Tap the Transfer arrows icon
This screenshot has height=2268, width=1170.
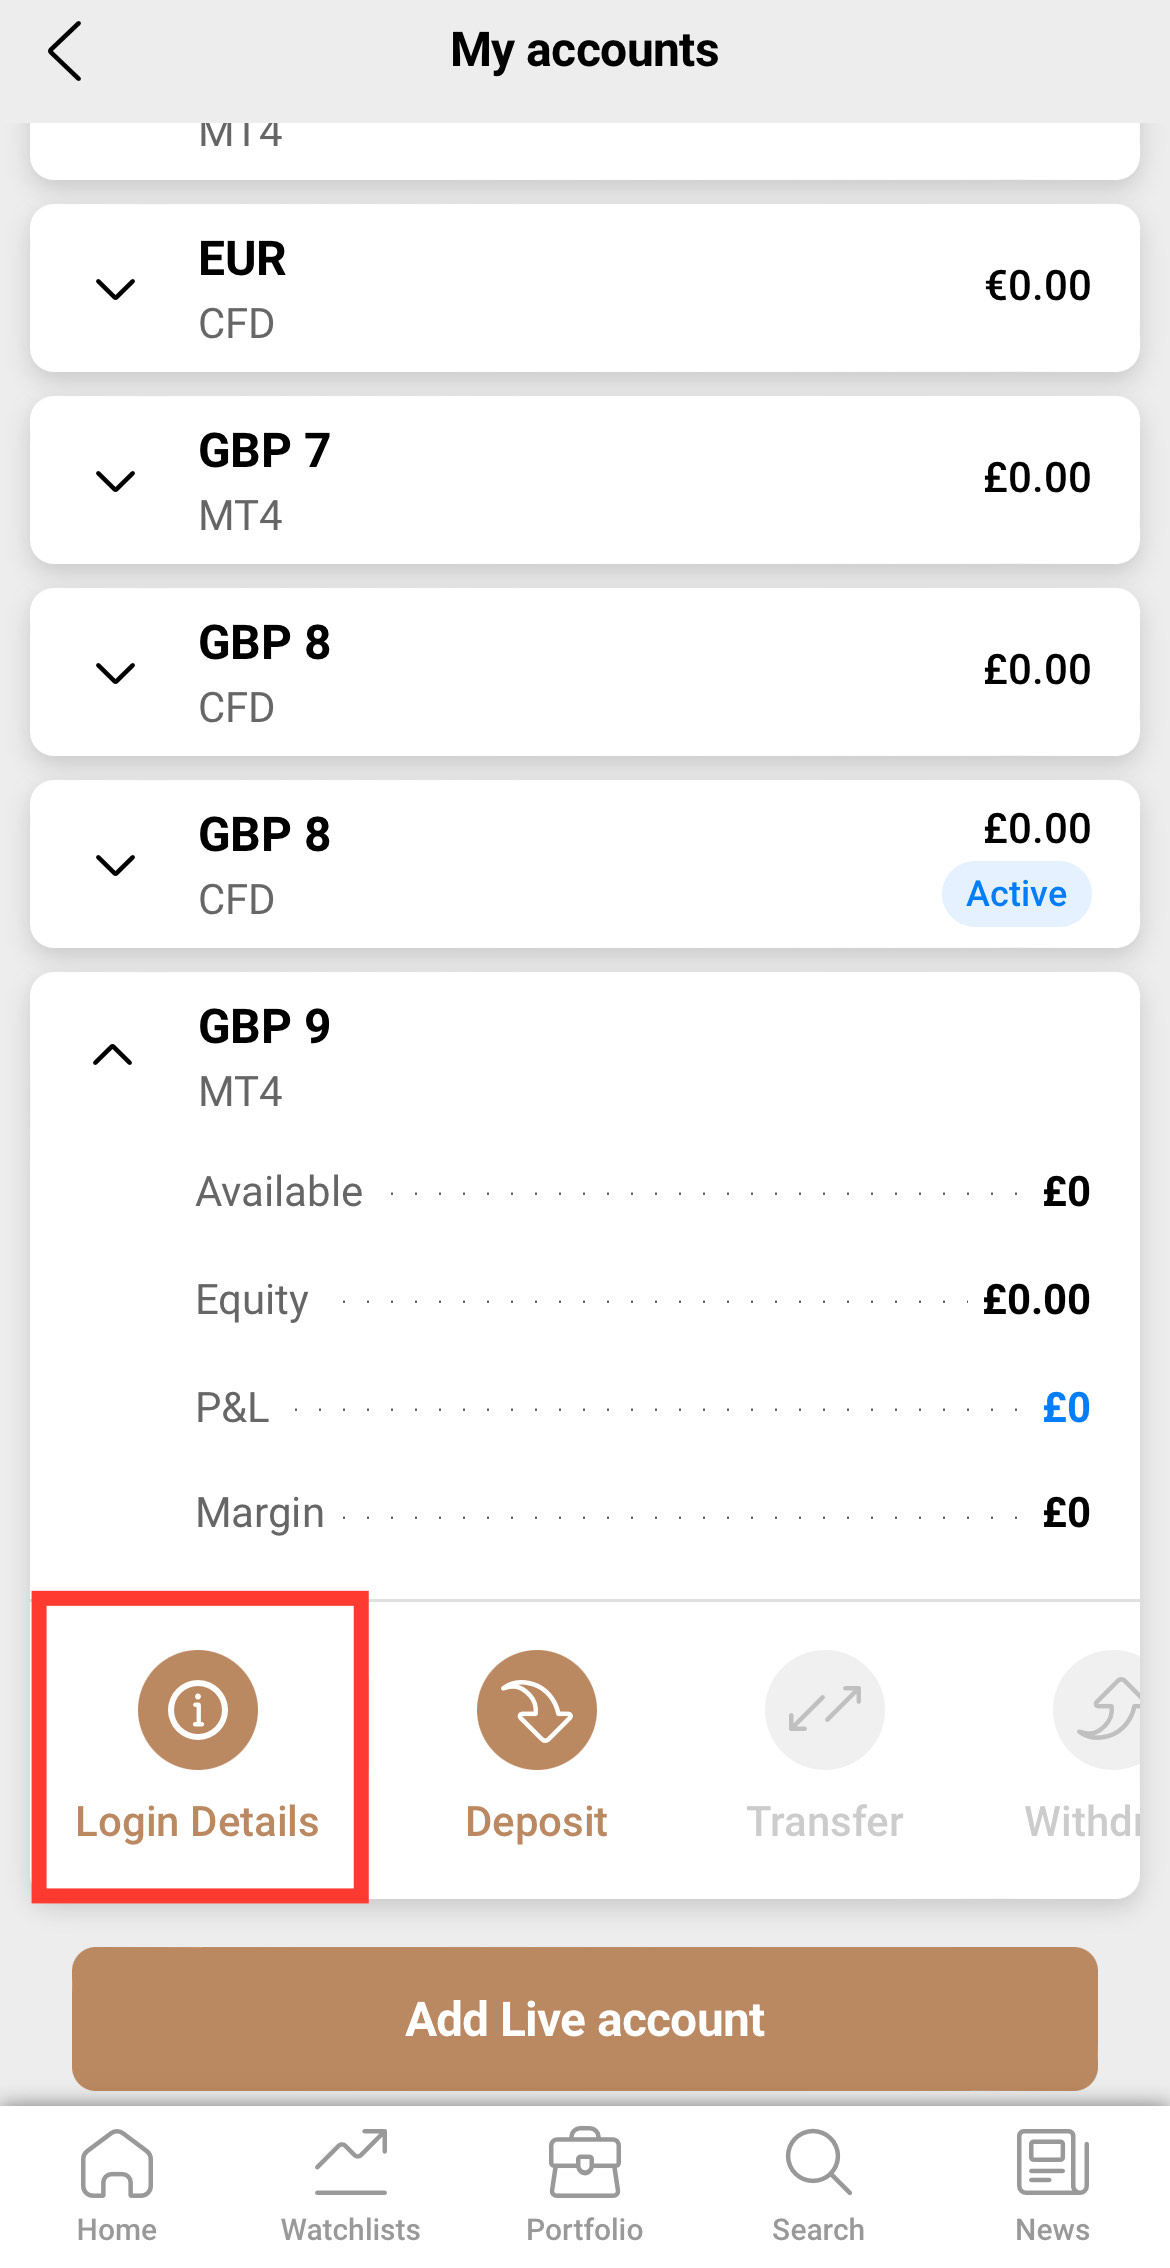click(824, 1709)
